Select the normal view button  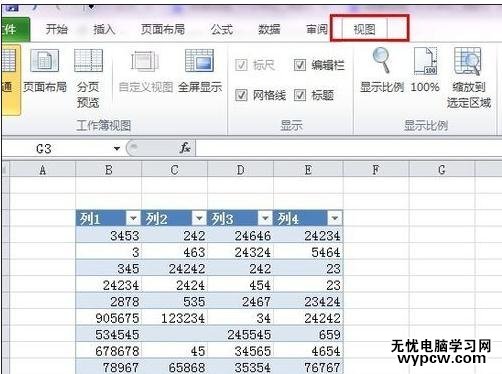(10, 80)
